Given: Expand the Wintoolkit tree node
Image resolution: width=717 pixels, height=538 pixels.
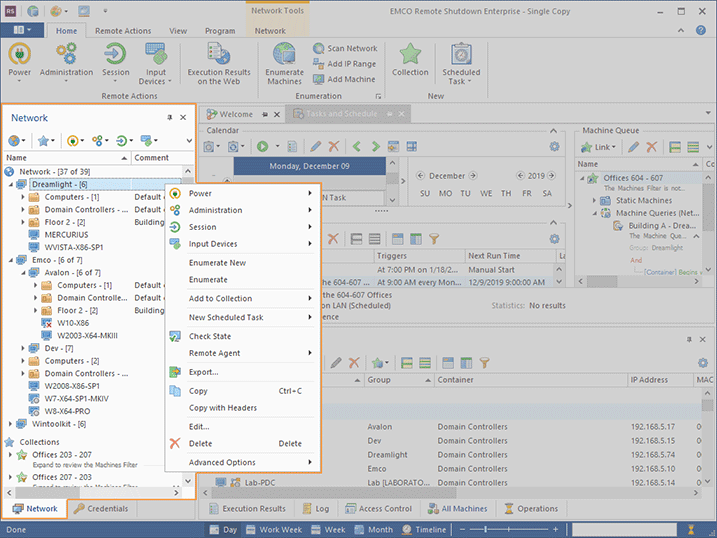Looking at the screenshot, I should tap(10, 424).
